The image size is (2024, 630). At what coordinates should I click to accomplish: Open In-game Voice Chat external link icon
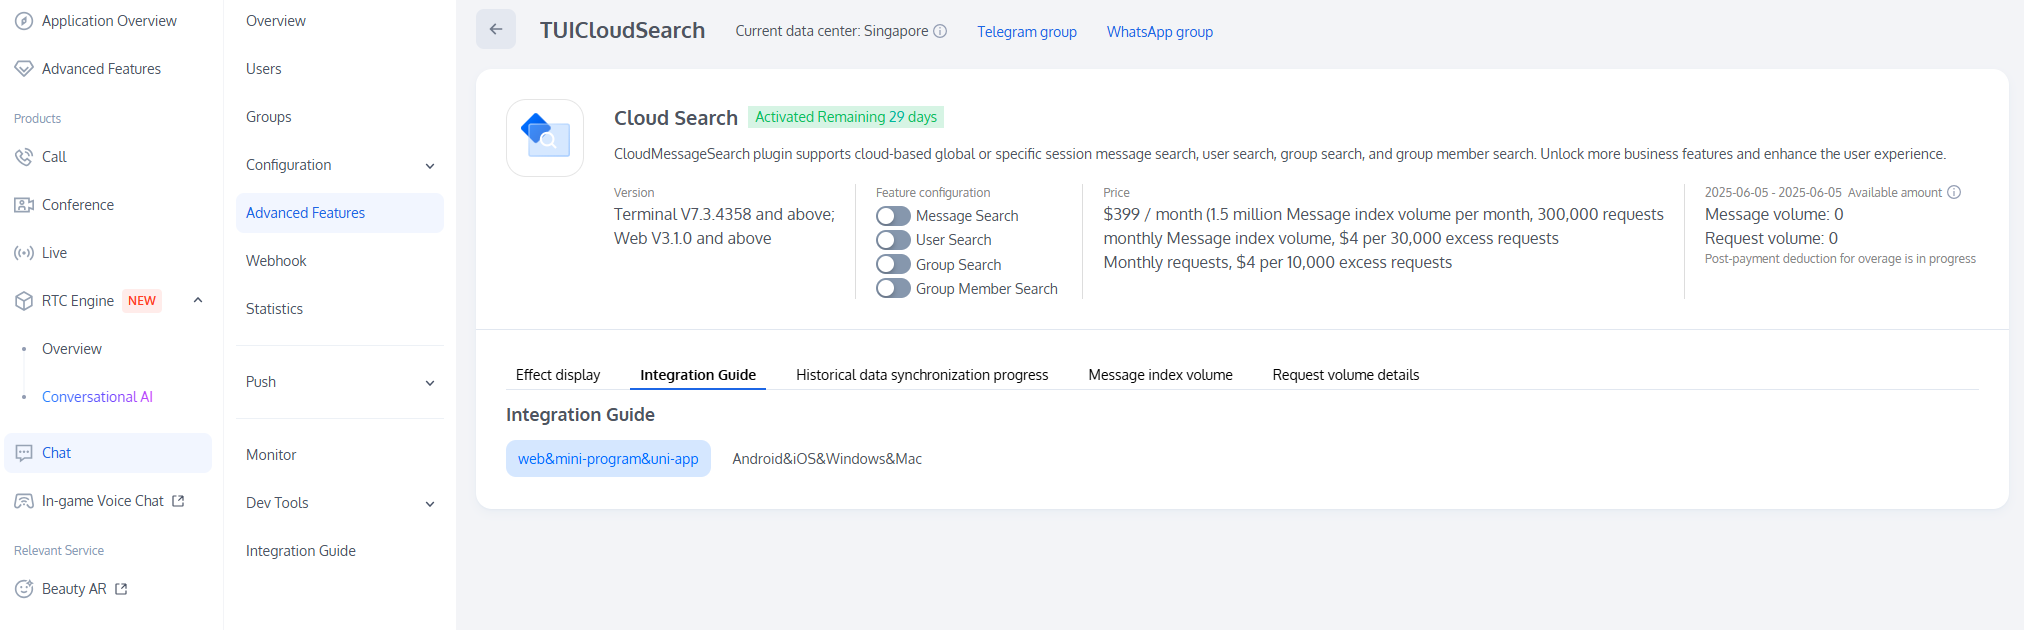(x=178, y=501)
